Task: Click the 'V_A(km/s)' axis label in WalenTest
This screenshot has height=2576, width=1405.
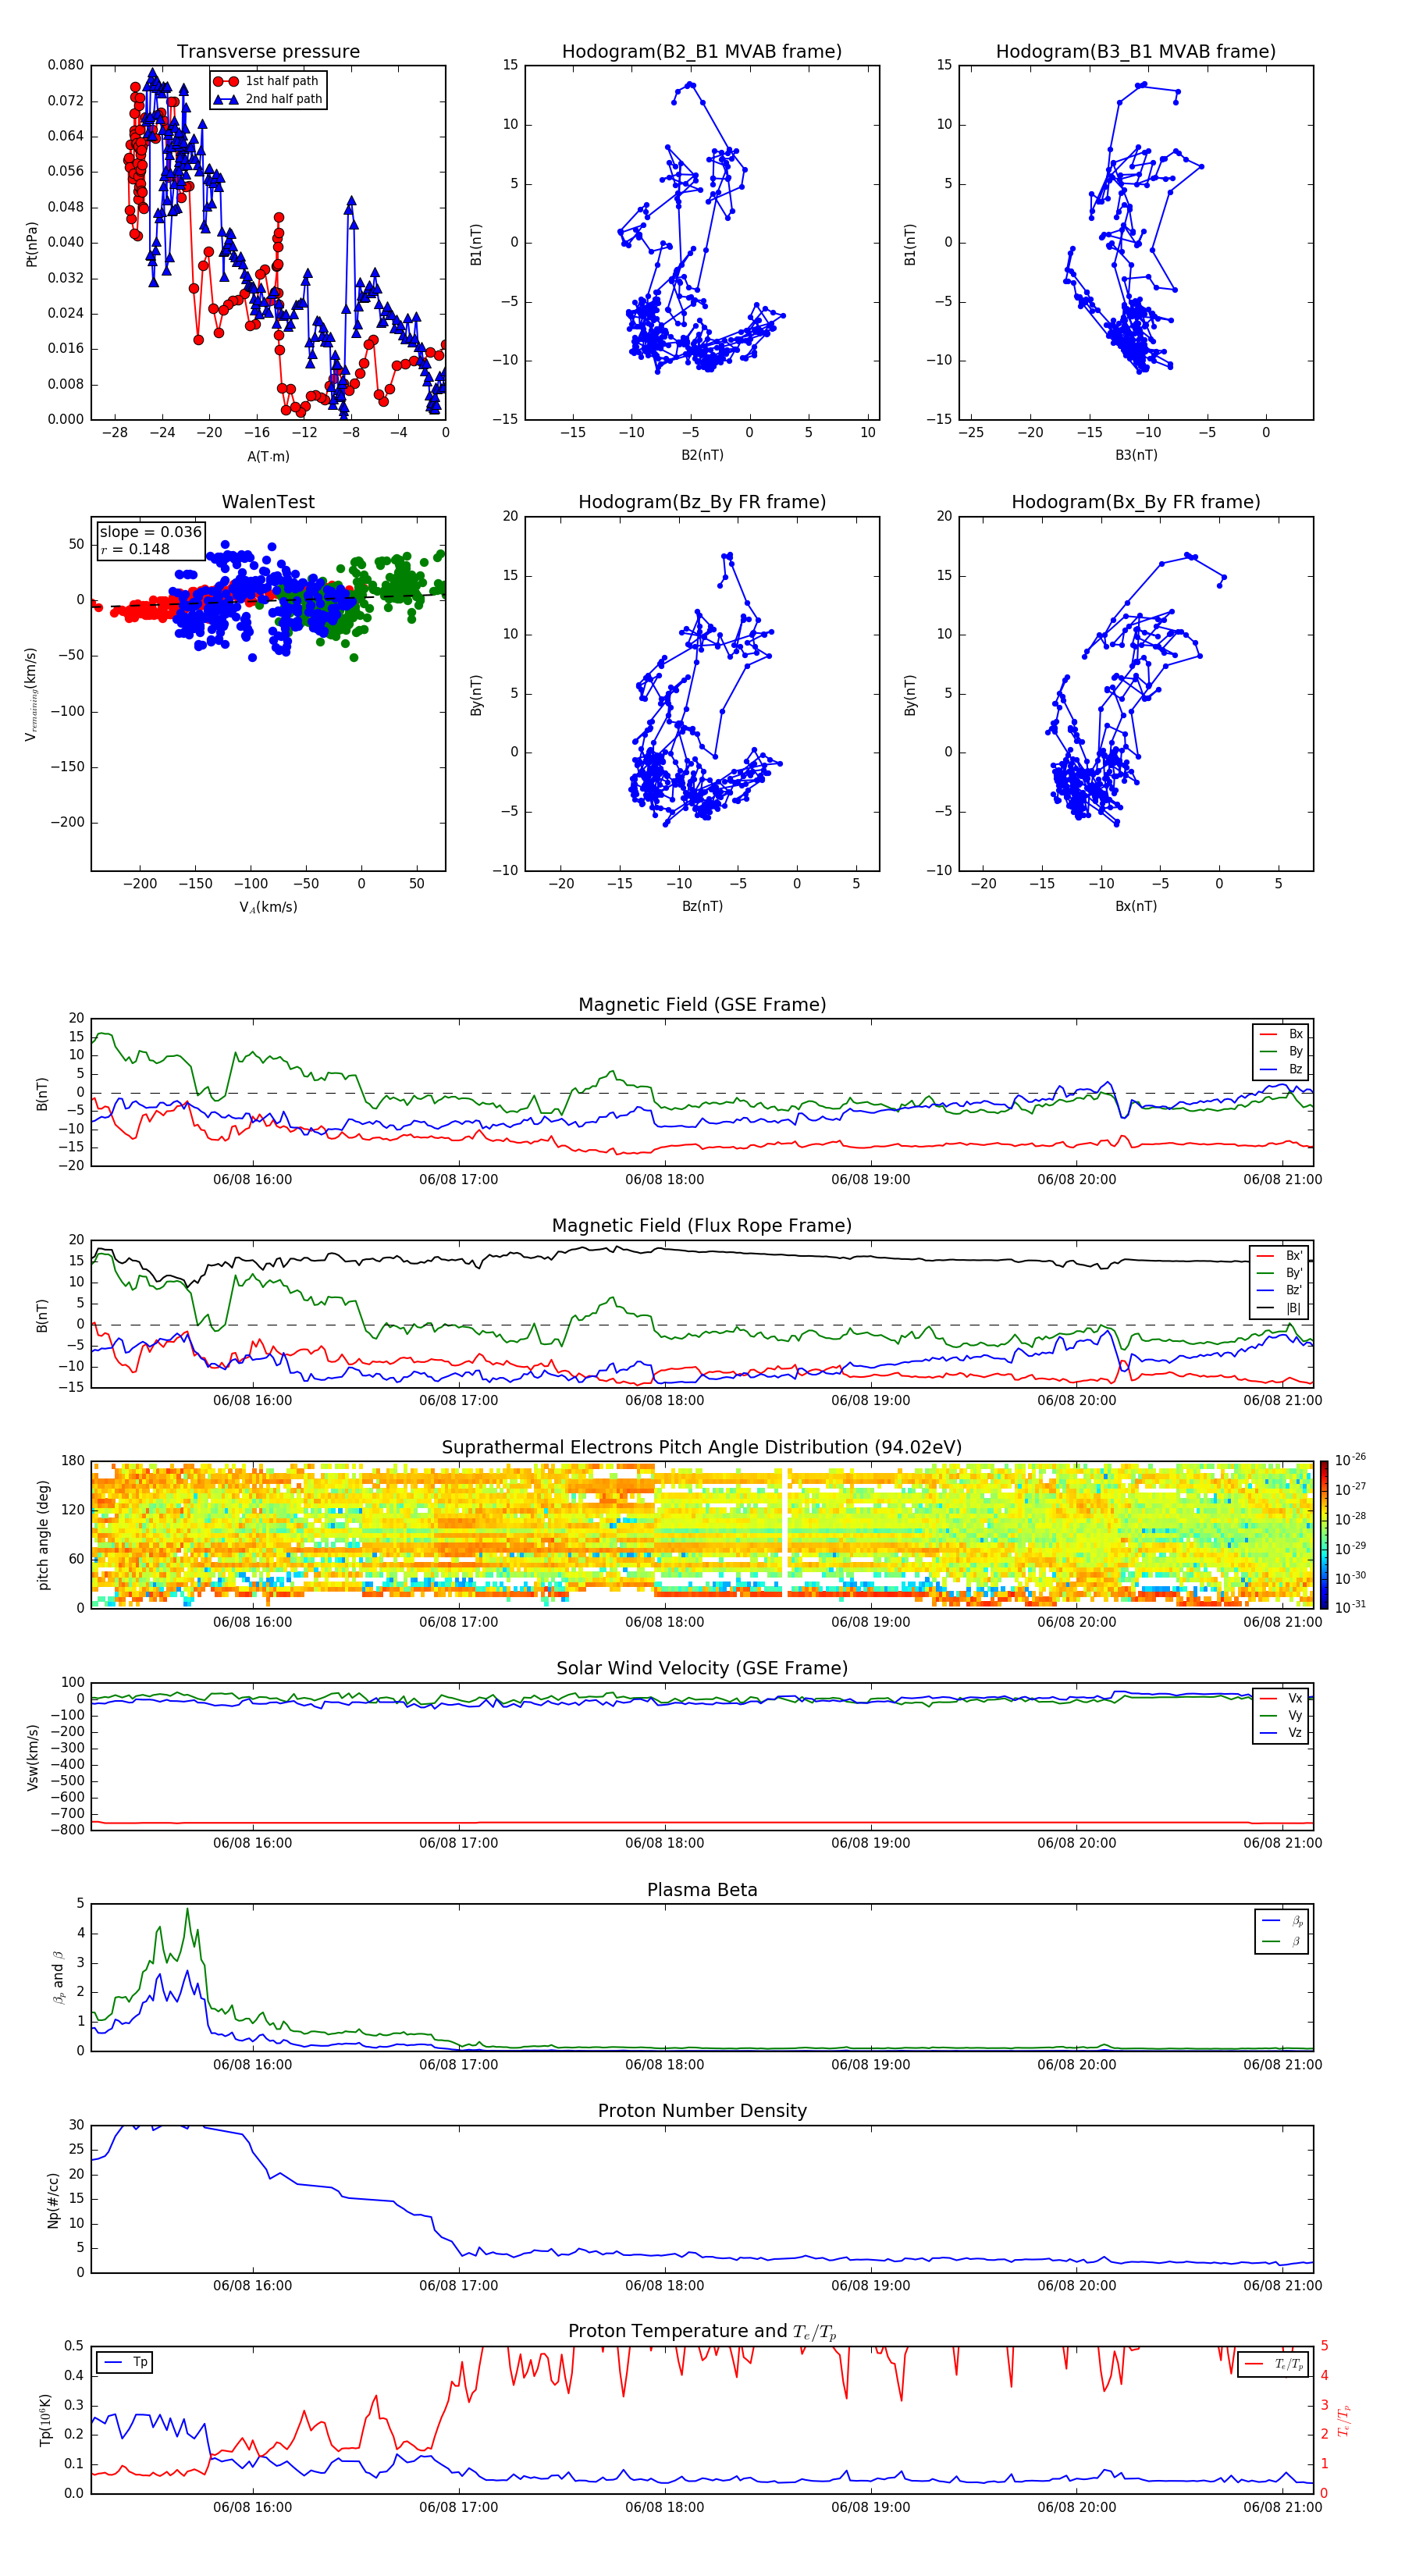Action: 268,907
